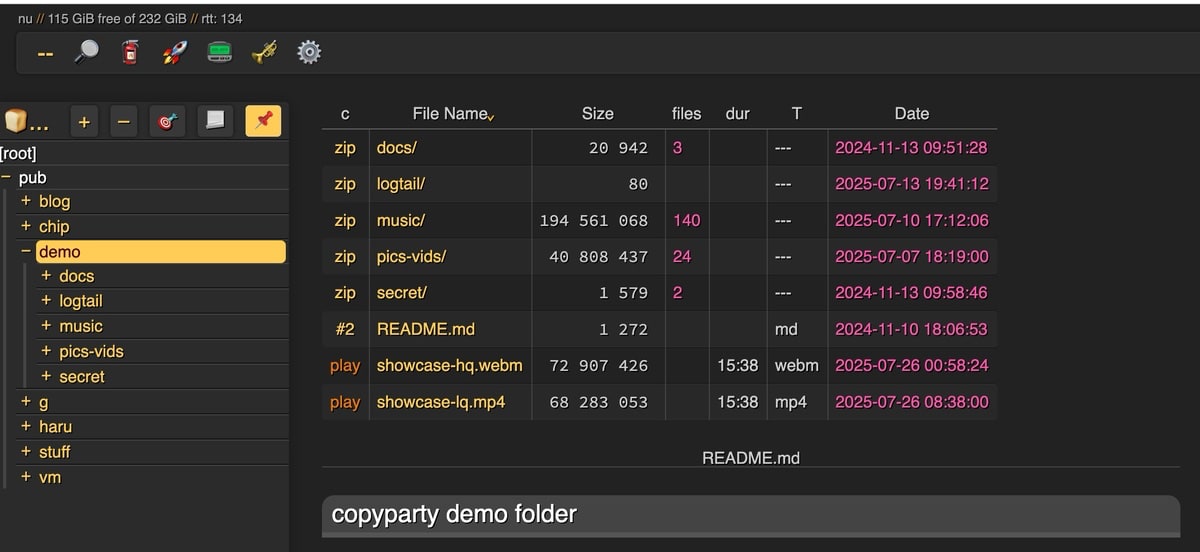Download the music folder as zip

click(x=345, y=220)
